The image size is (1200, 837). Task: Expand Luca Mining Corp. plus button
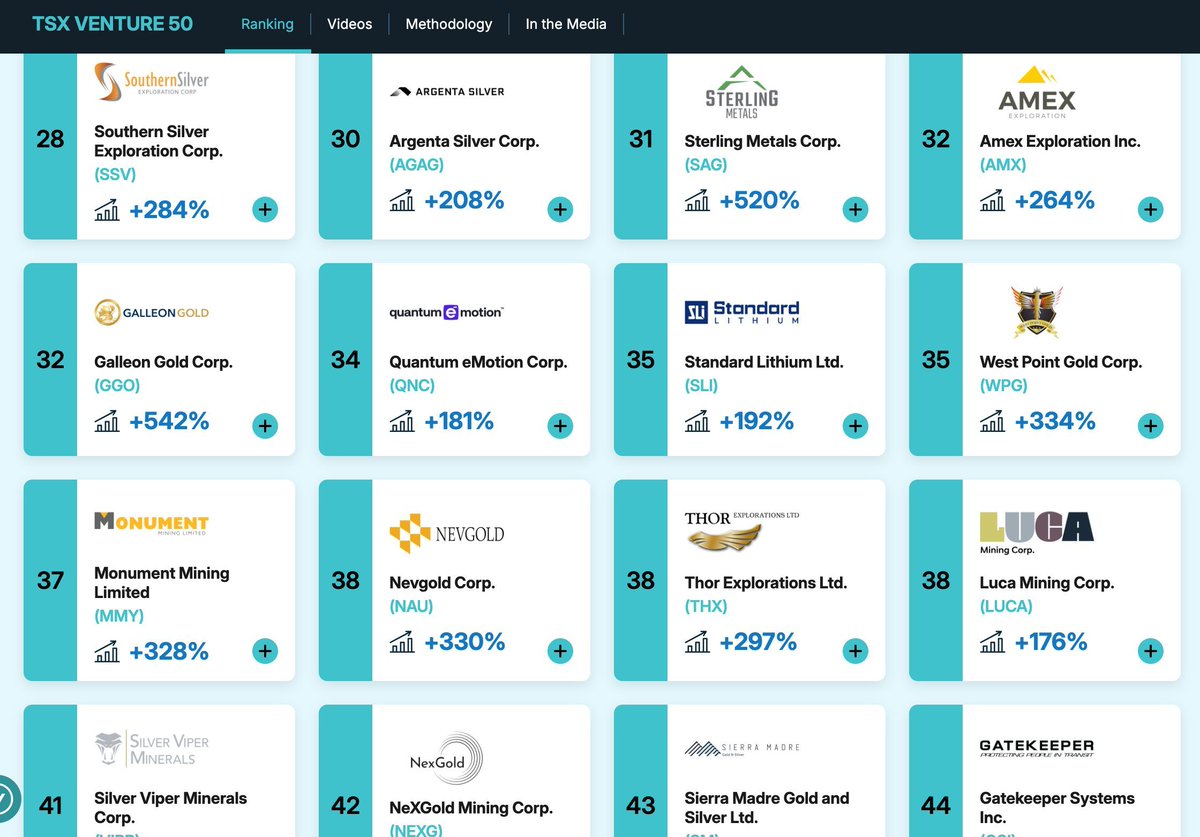click(x=1151, y=651)
